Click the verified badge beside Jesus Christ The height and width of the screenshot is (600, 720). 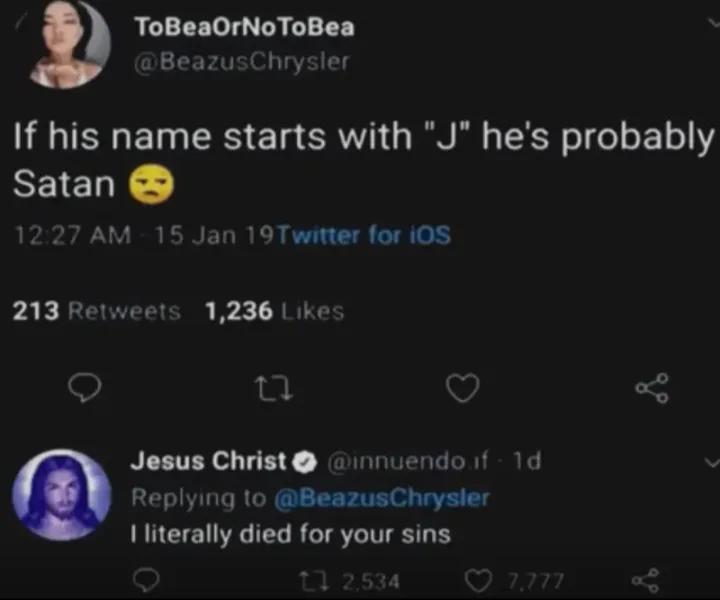[x=304, y=462]
